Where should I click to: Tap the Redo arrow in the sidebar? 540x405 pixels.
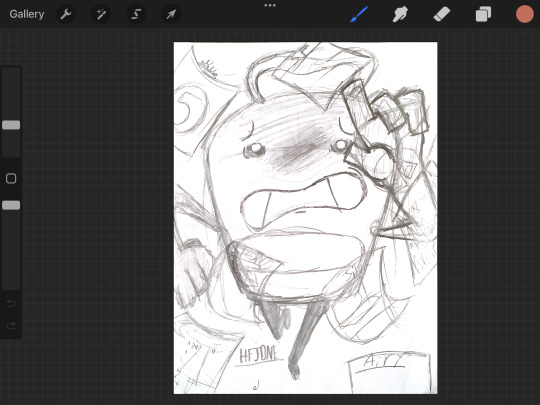[x=11, y=325]
